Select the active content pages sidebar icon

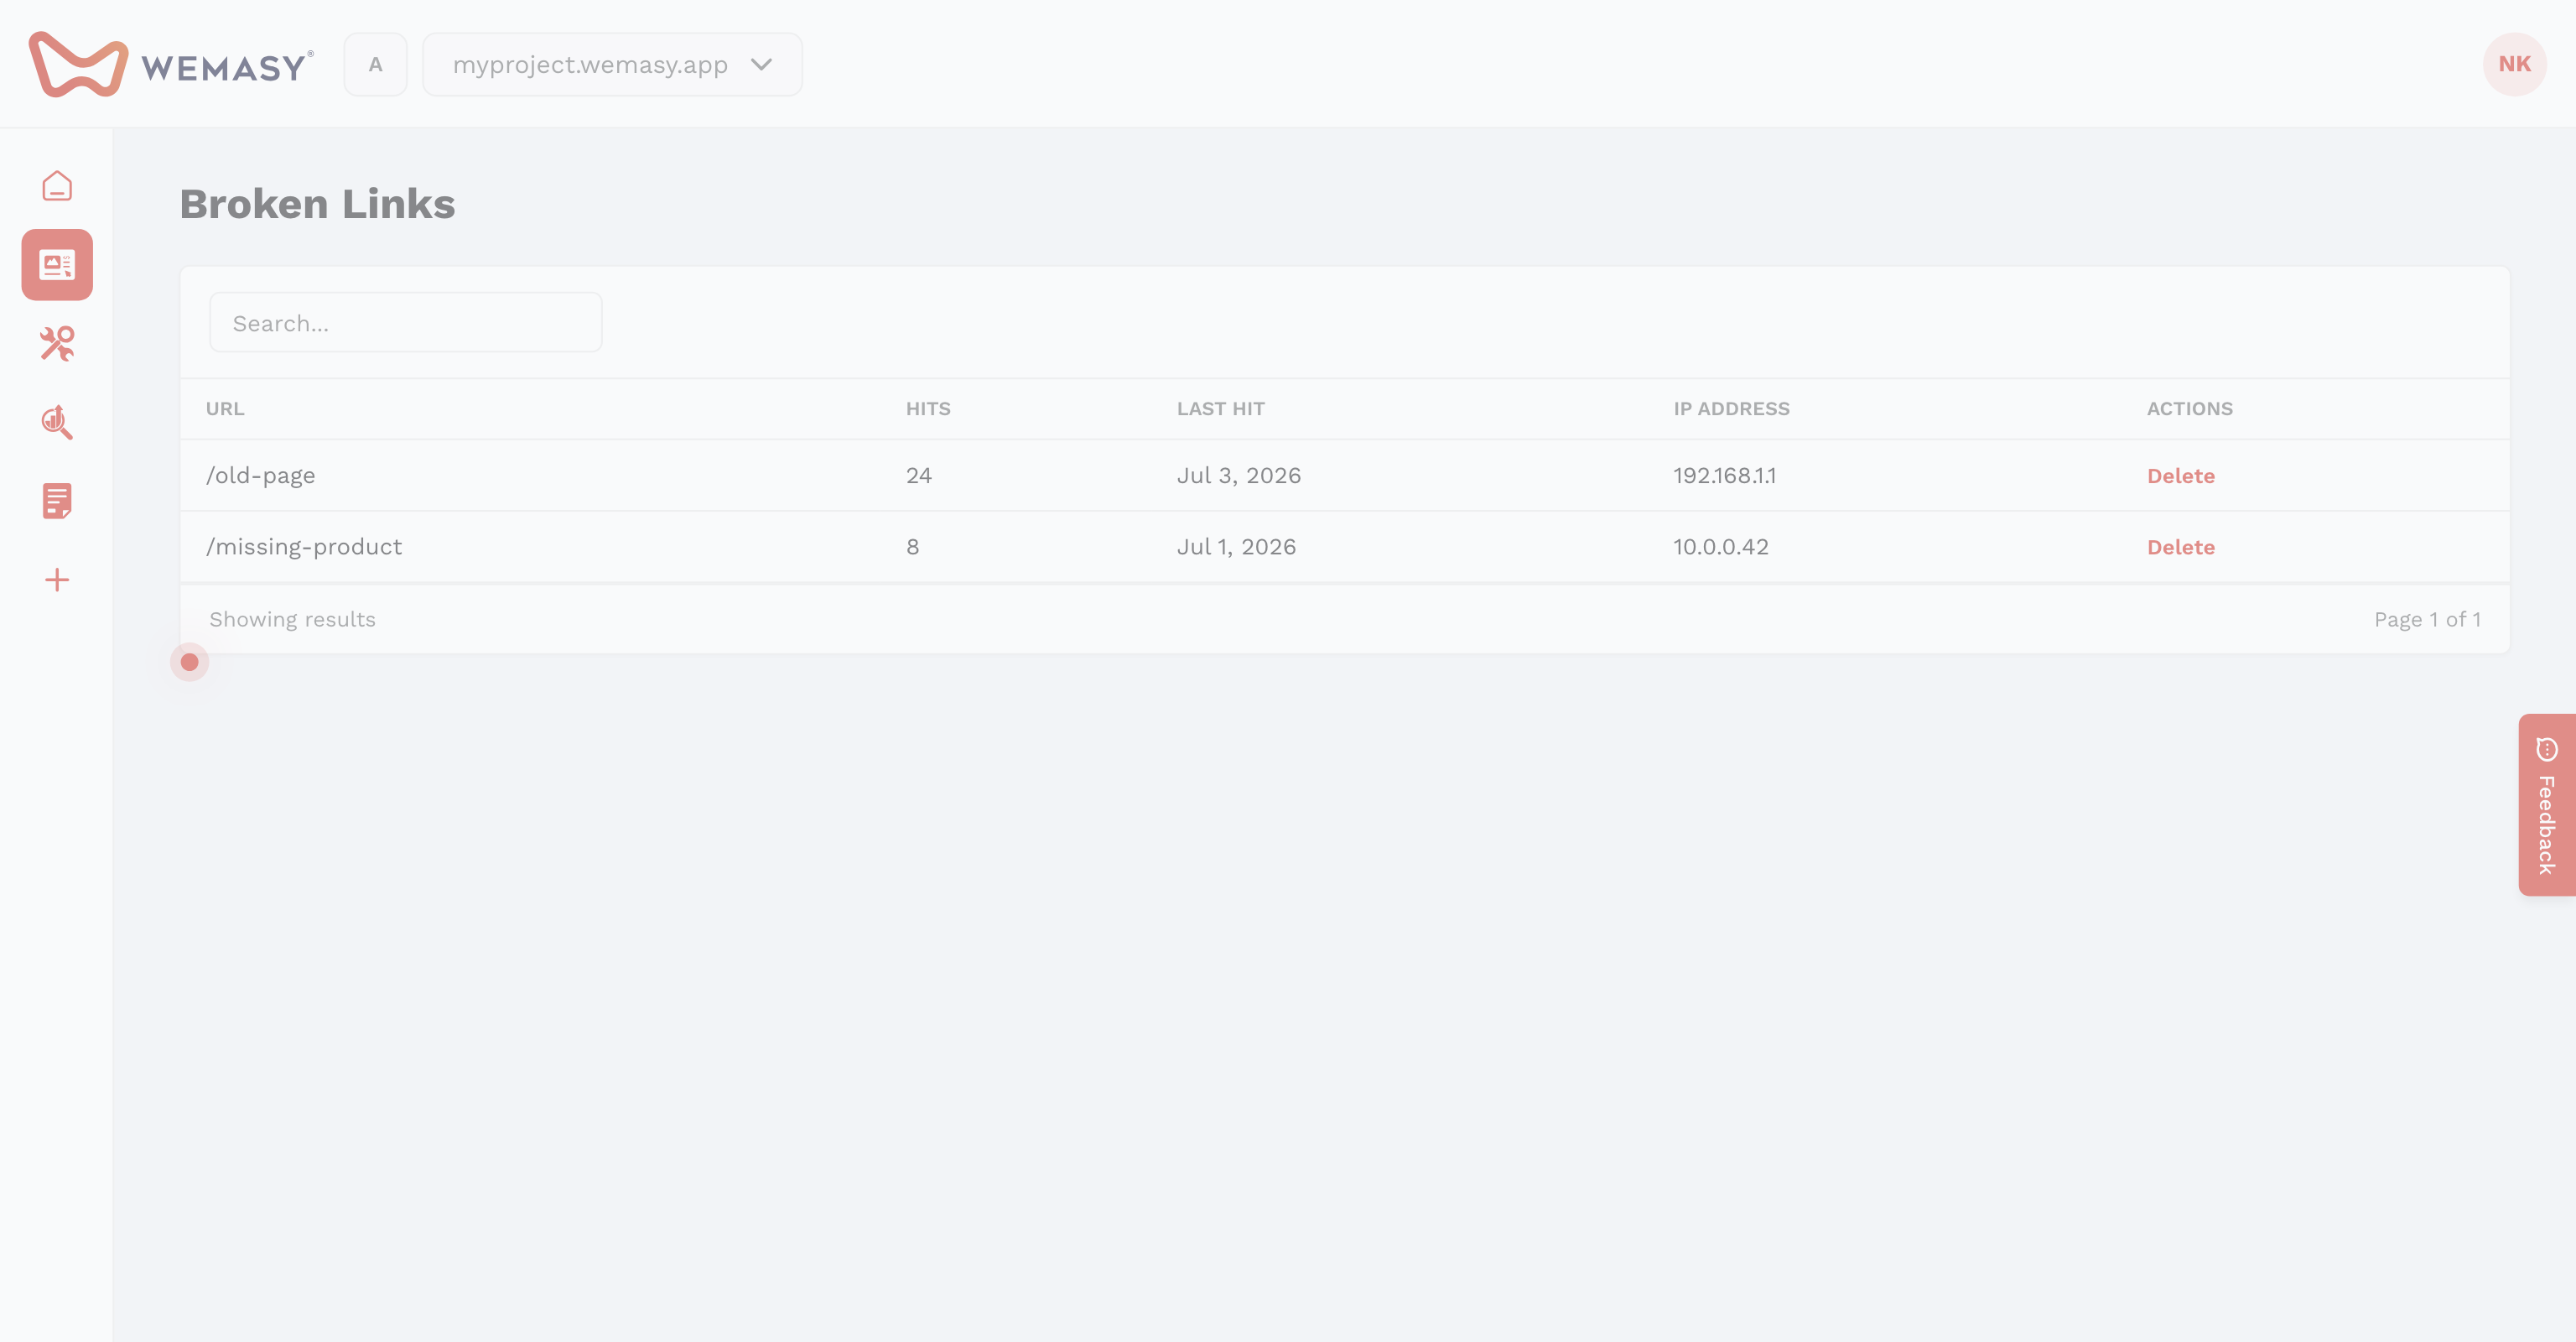tap(57, 265)
